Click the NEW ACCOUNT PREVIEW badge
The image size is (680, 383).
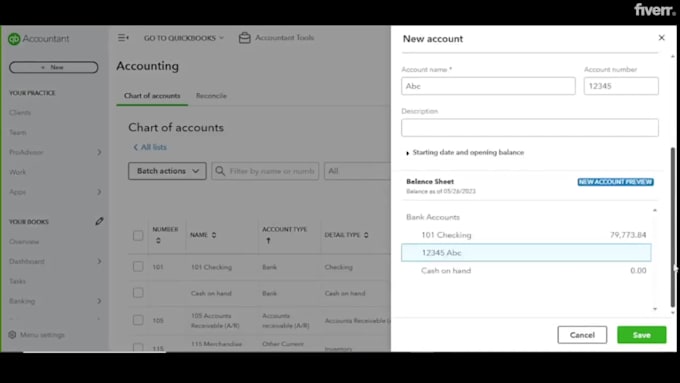pos(615,182)
